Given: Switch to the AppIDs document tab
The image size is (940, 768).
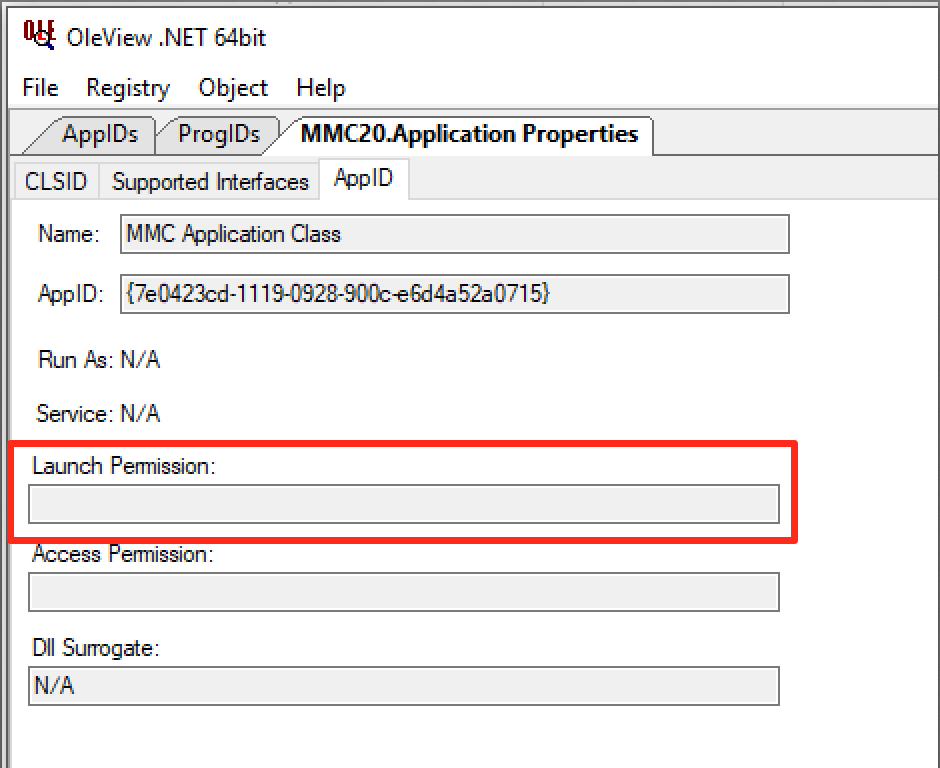Looking at the screenshot, I should [x=99, y=134].
